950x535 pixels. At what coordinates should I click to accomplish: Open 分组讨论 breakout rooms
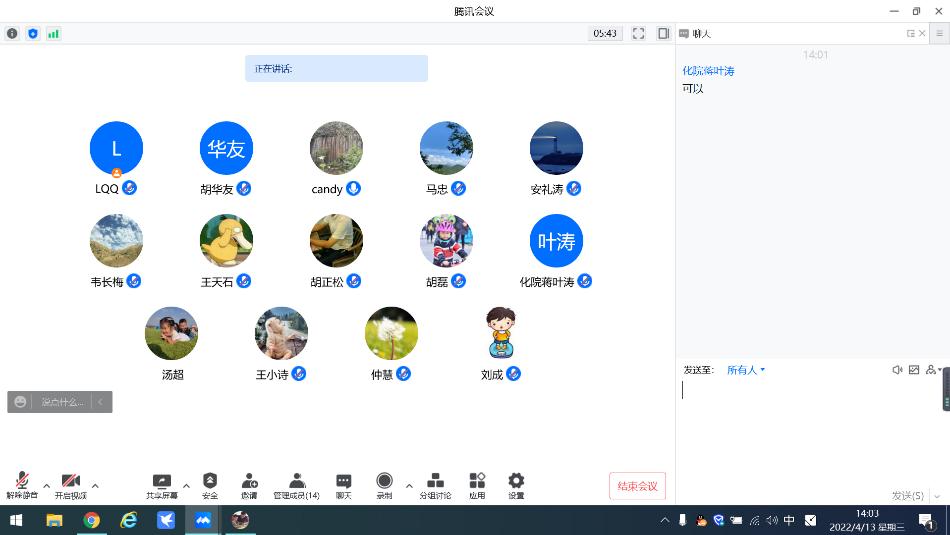(435, 485)
